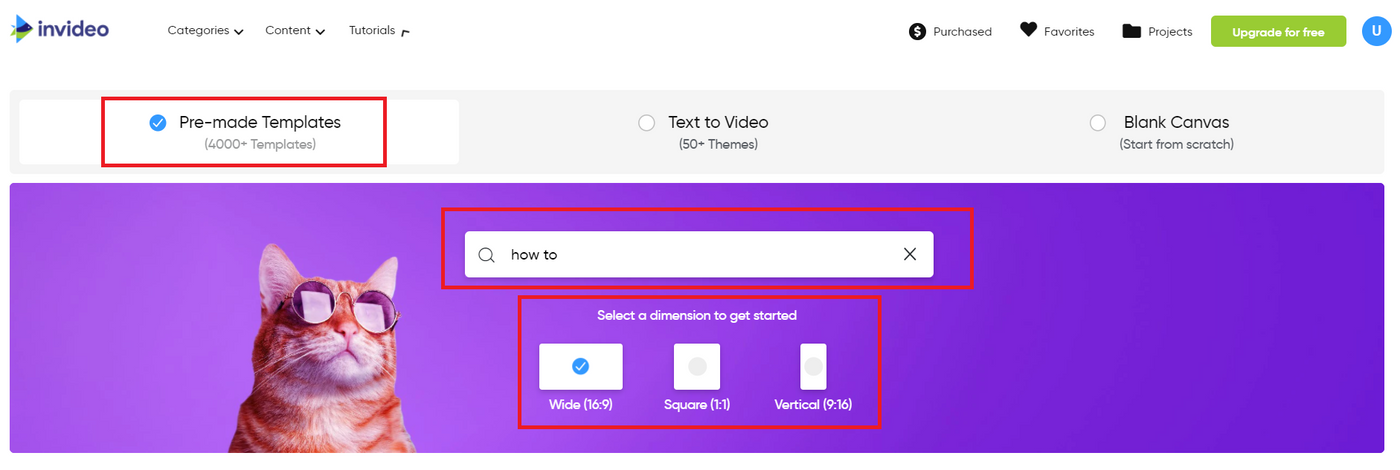Expand the Content dropdown
Screen dimensions: 1400x470
point(295,31)
